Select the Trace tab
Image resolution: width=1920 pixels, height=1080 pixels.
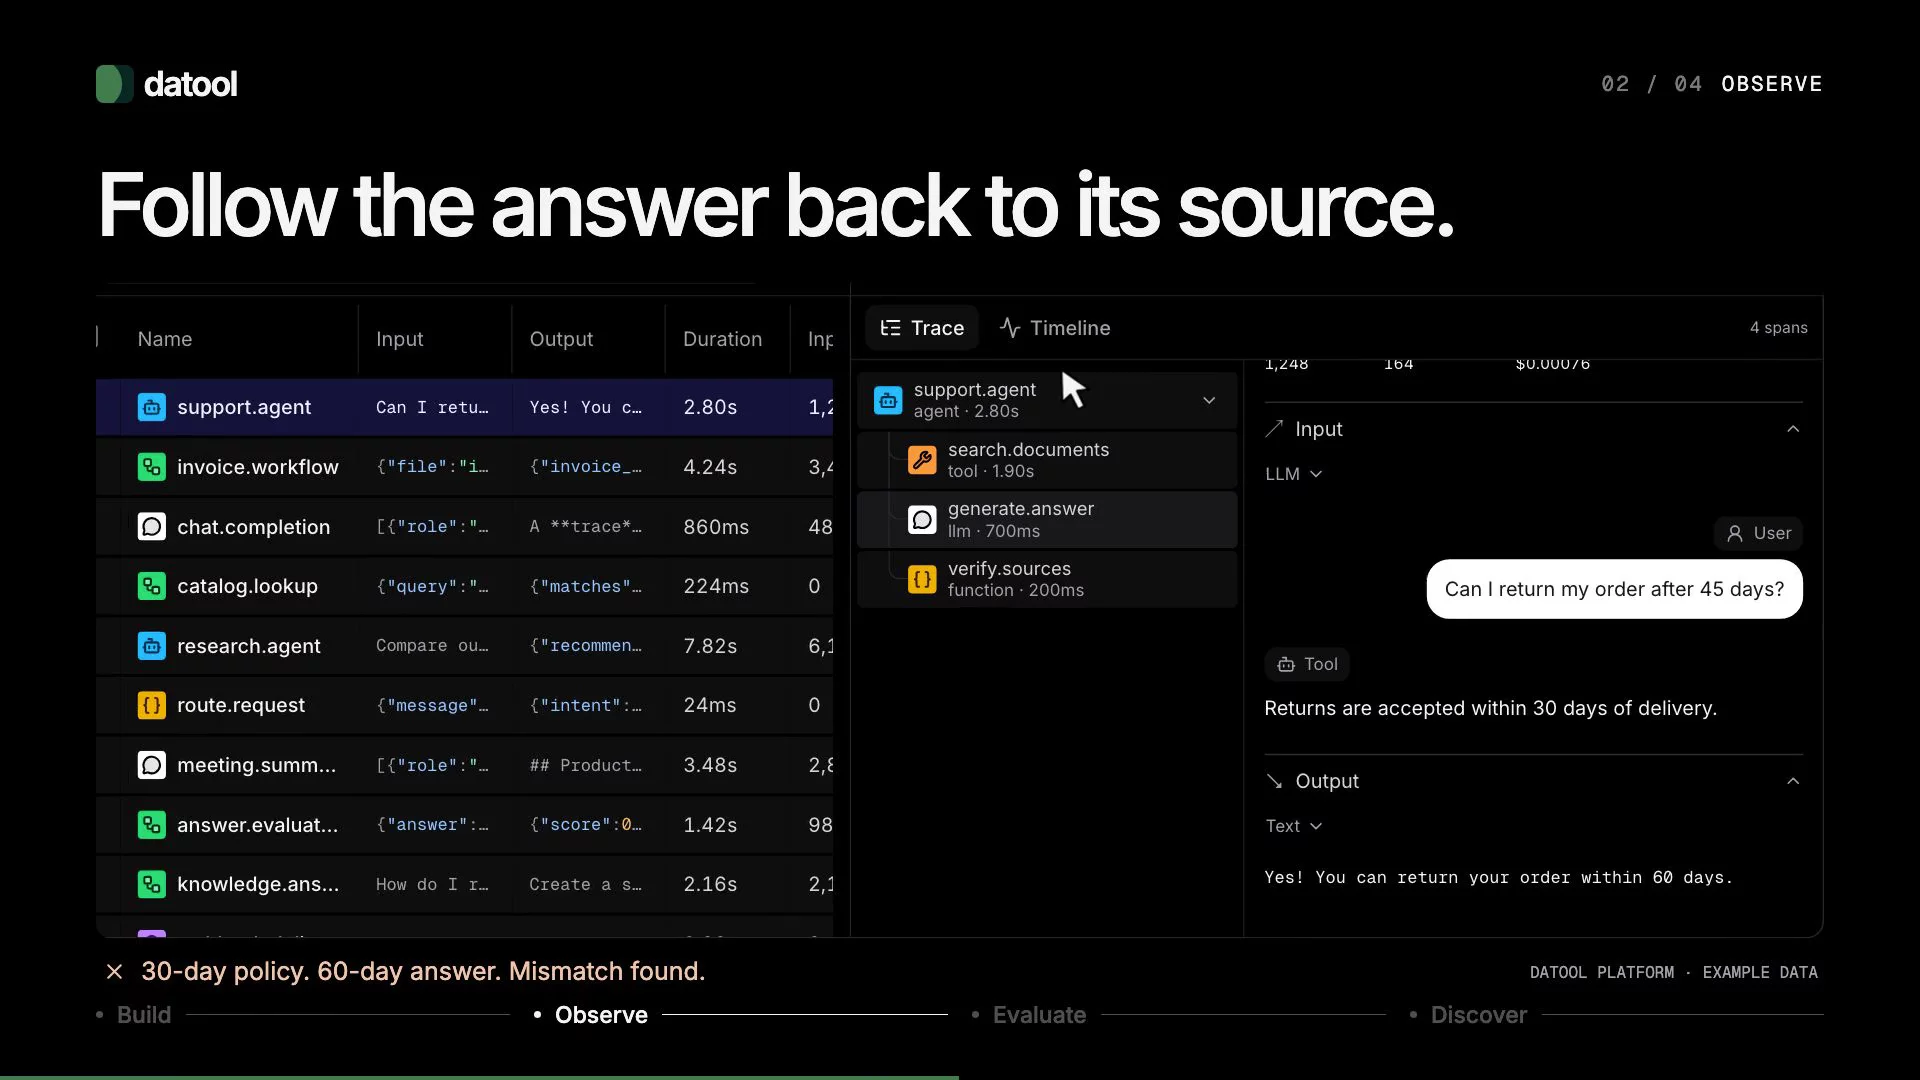(x=922, y=328)
